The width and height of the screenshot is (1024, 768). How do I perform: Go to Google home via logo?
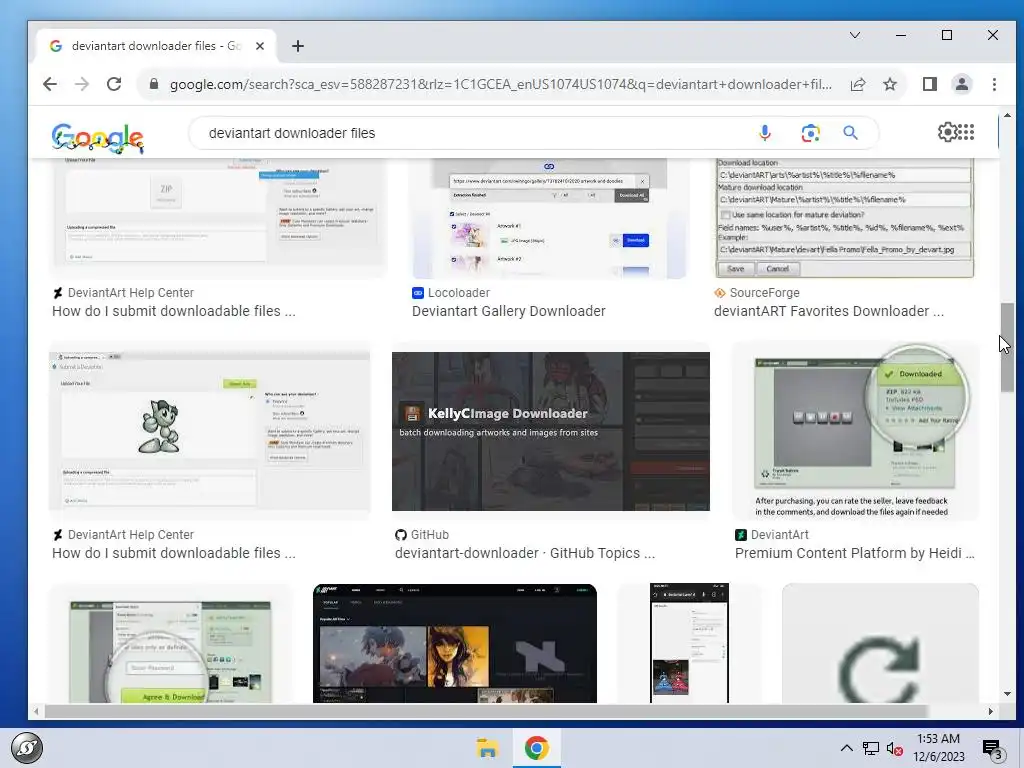(97, 138)
